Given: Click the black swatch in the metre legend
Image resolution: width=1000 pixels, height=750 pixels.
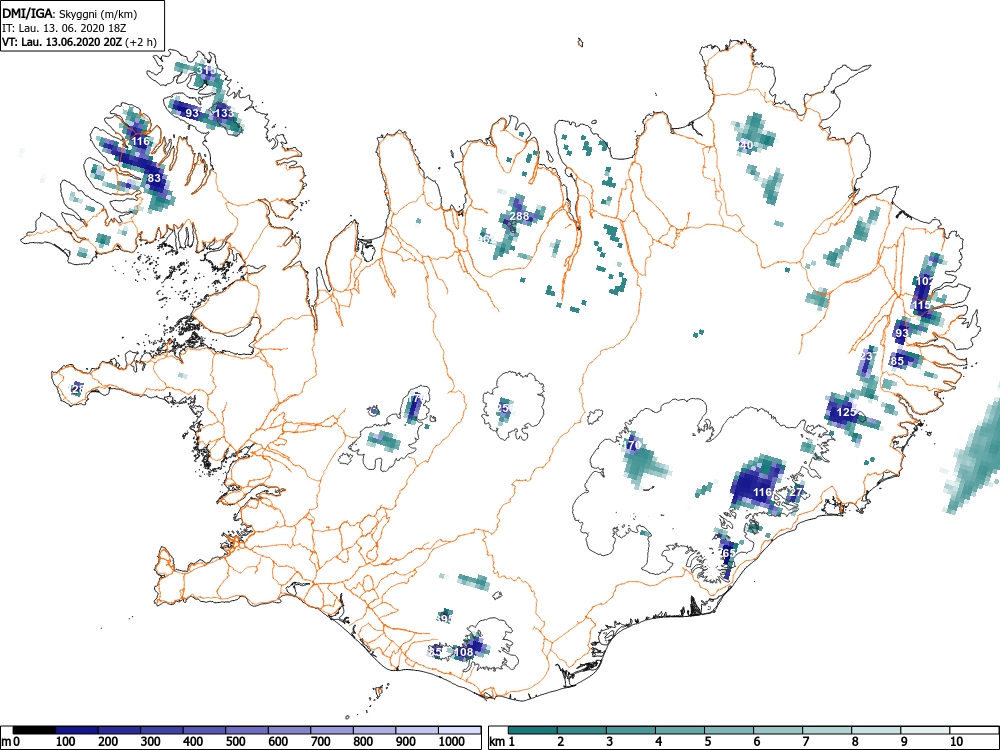Looking at the screenshot, I should tap(34, 730).
